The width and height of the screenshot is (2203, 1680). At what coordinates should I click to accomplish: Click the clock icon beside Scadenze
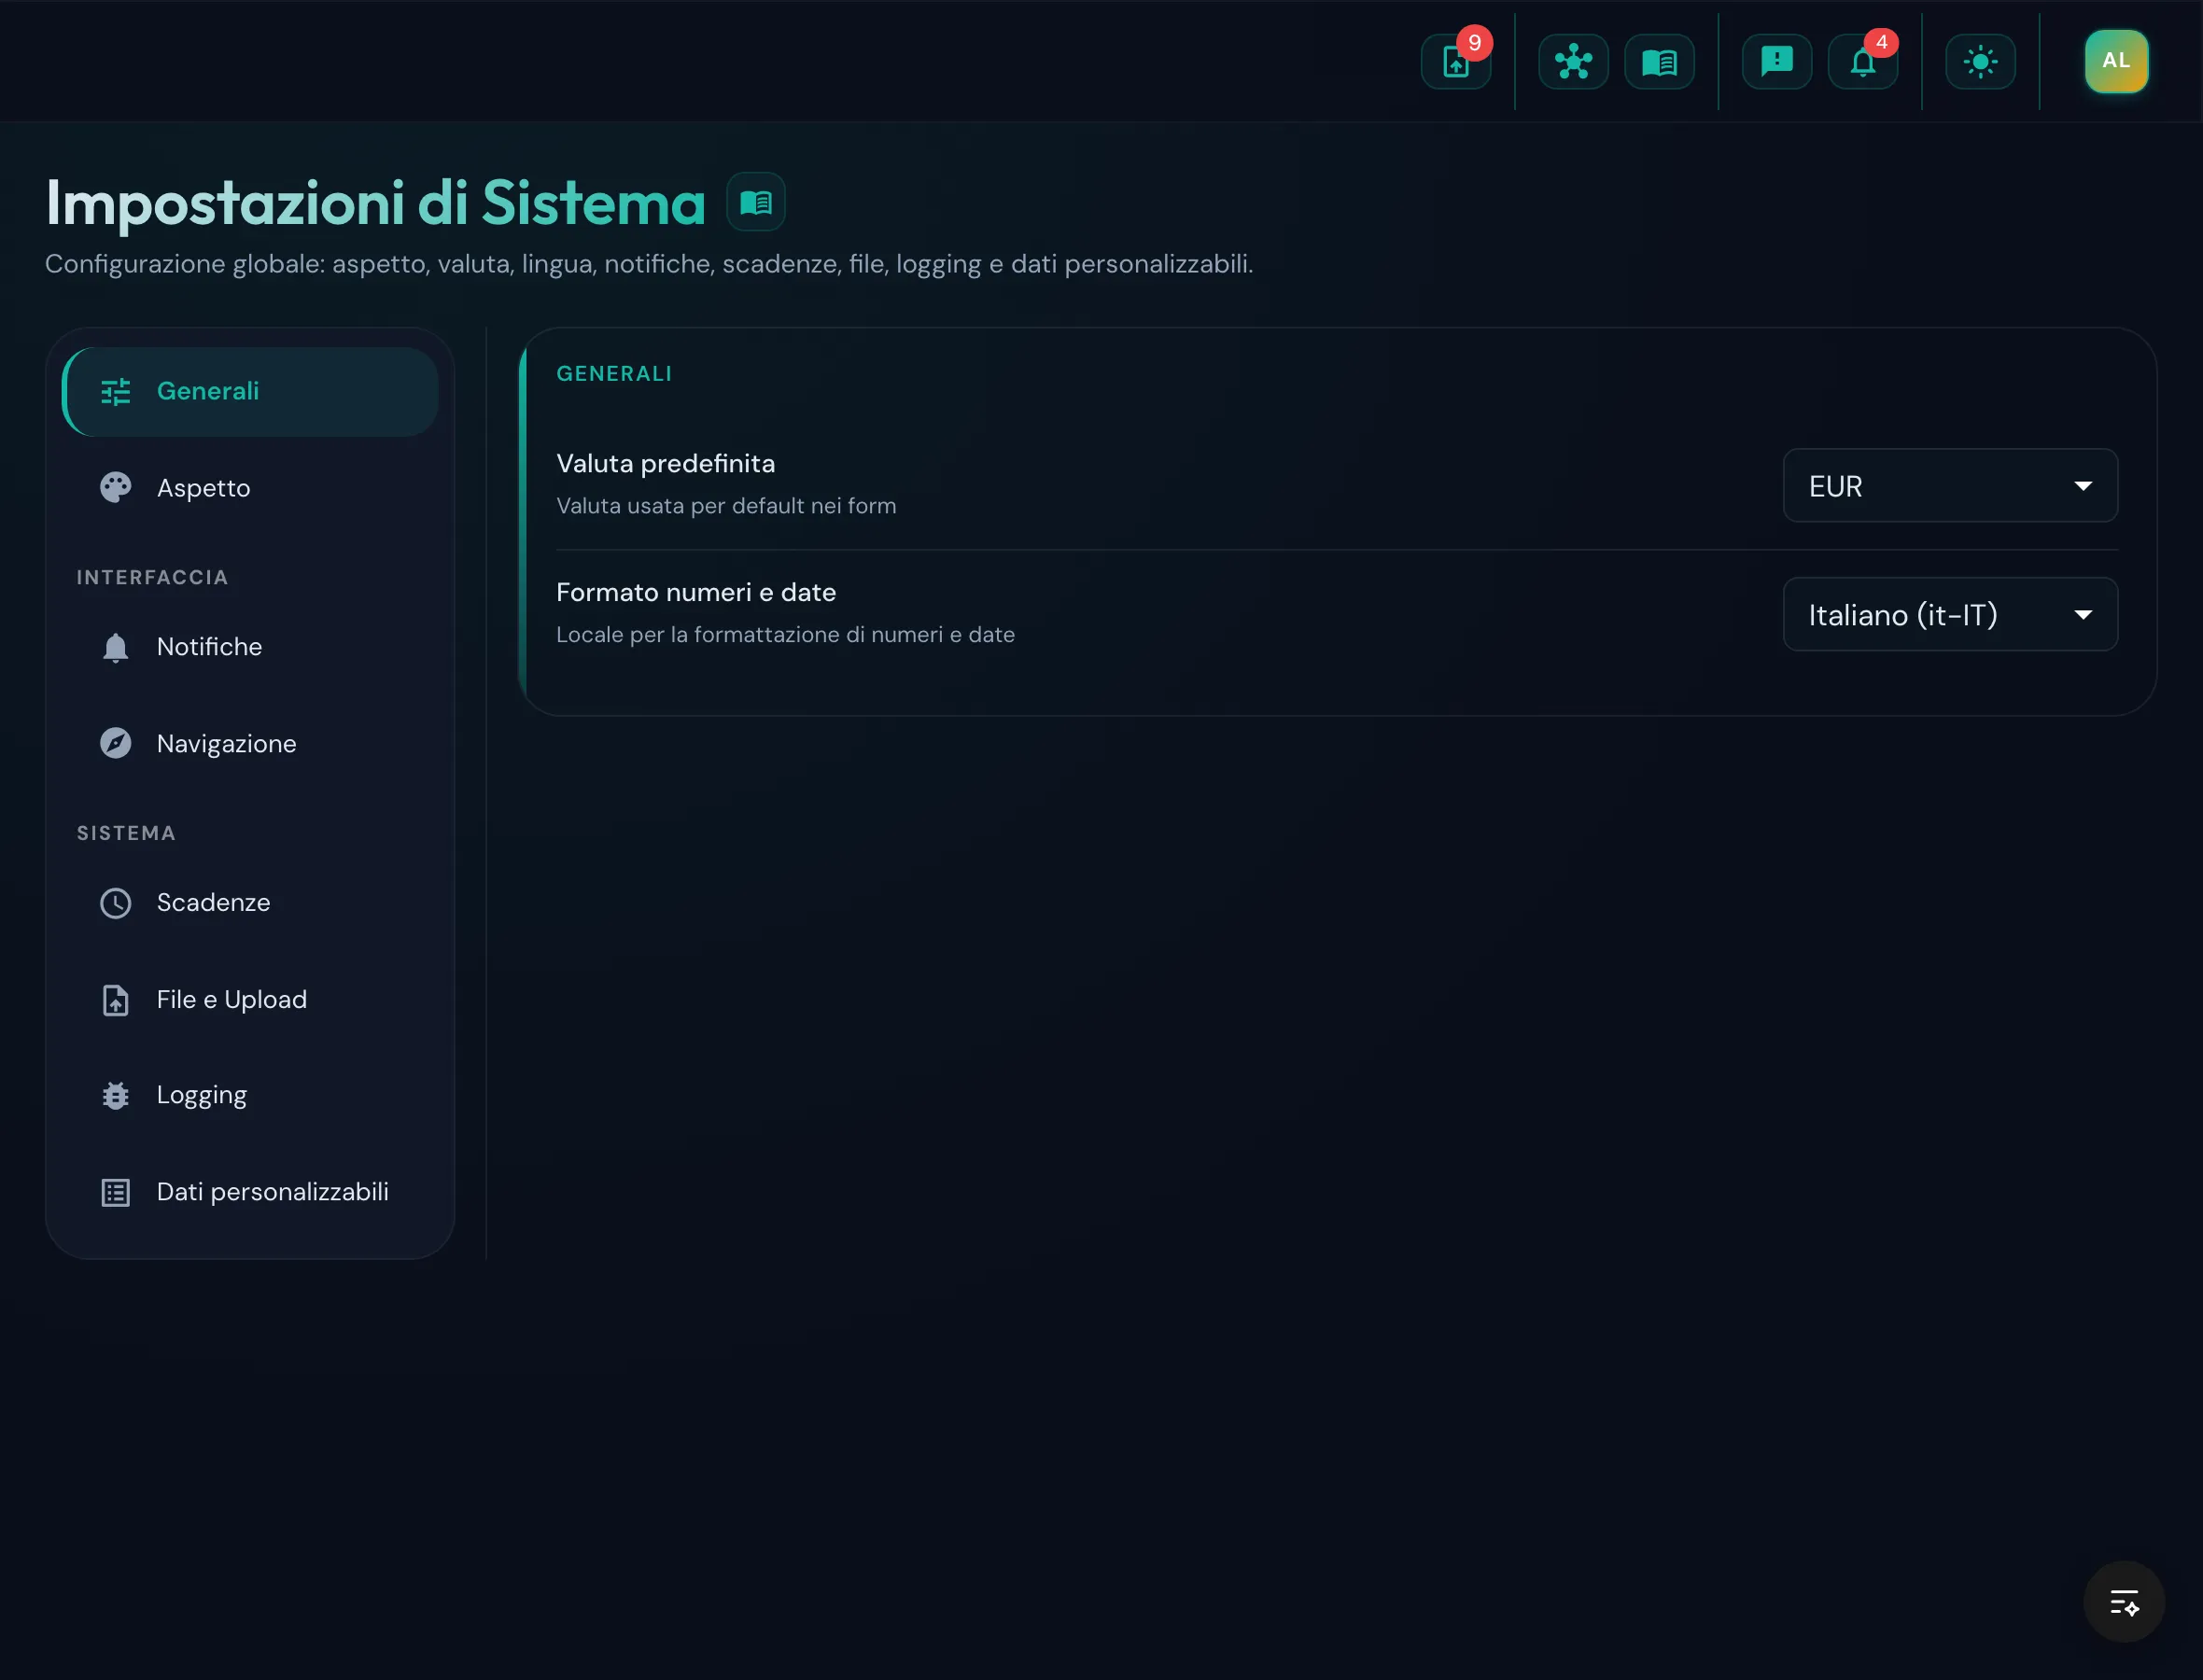pos(116,903)
